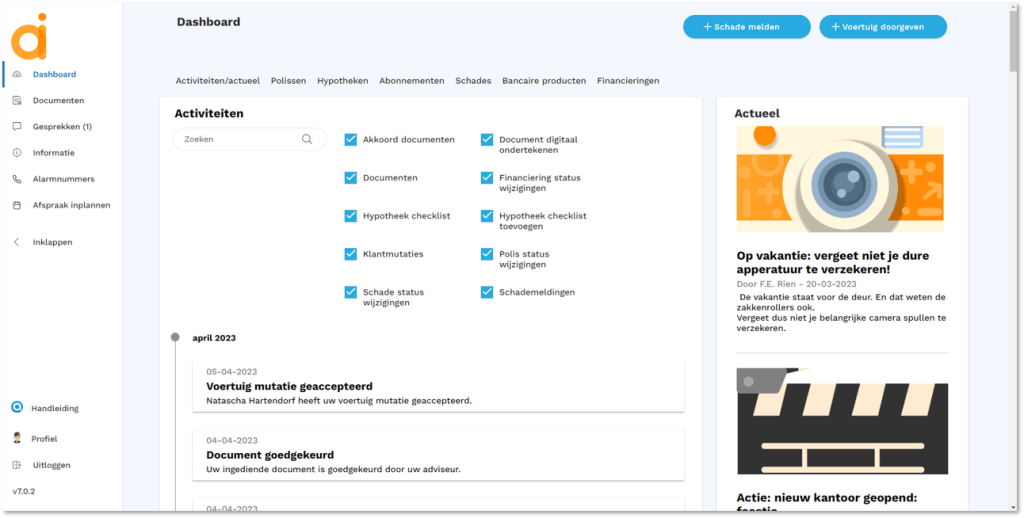Open Afspraak inplannen sidebar item
Image resolution: width=1024 pixels, height=518 pixels.
[x=71, y=205]
